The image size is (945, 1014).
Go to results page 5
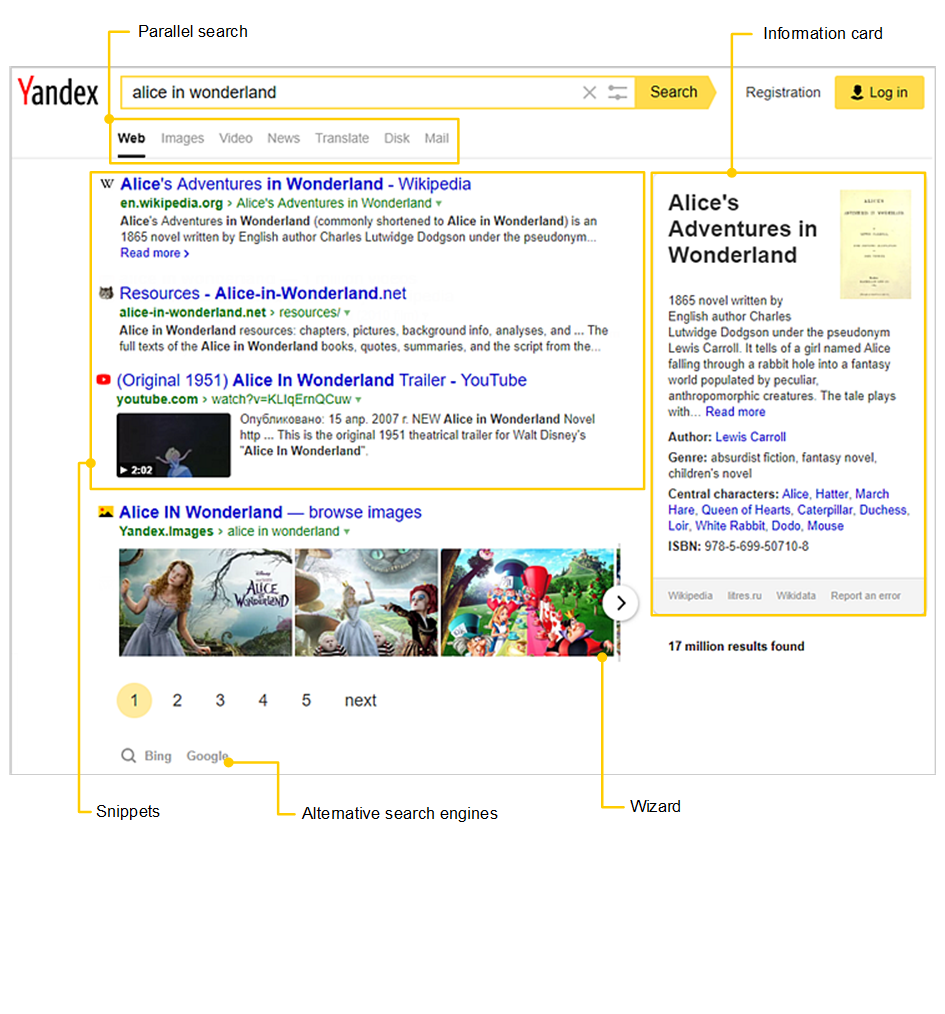(306, 700)
